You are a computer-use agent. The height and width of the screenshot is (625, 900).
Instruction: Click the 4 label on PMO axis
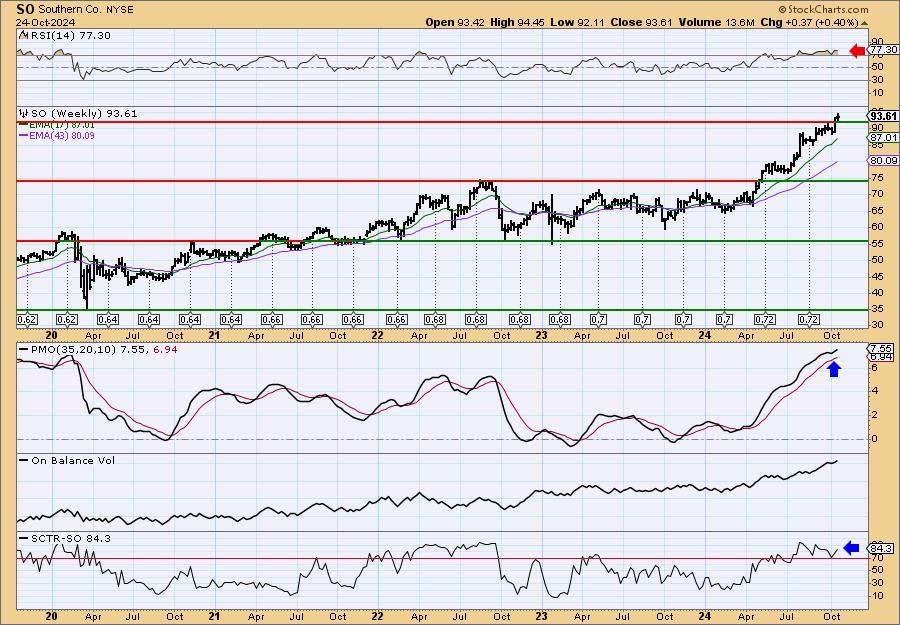pyautogui.click(x=874, y=391)
